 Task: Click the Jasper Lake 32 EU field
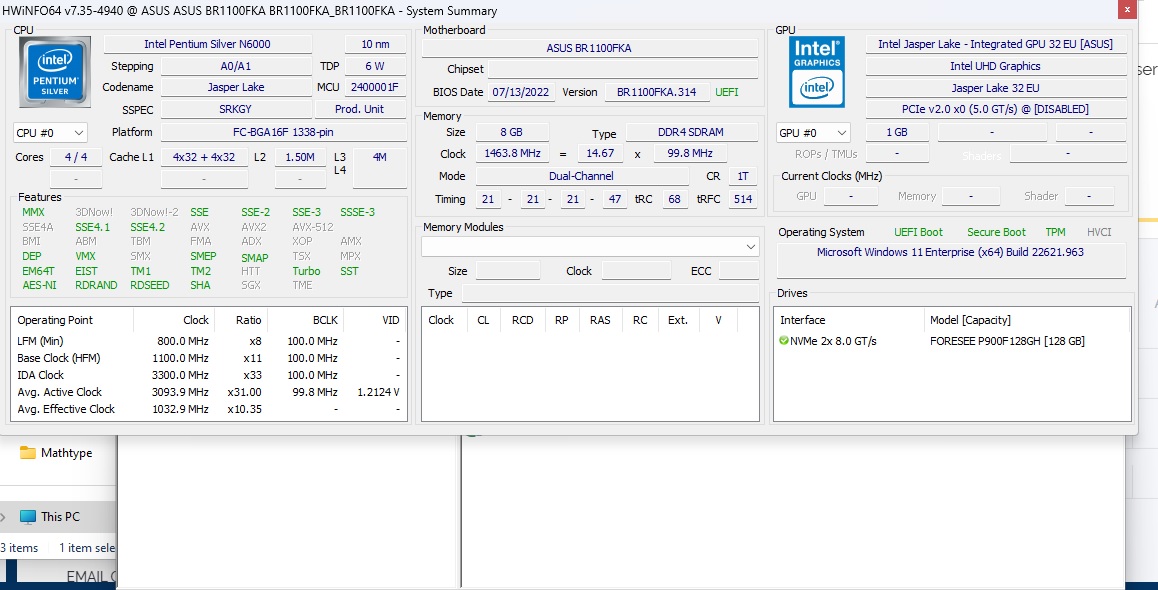(996, 88)
